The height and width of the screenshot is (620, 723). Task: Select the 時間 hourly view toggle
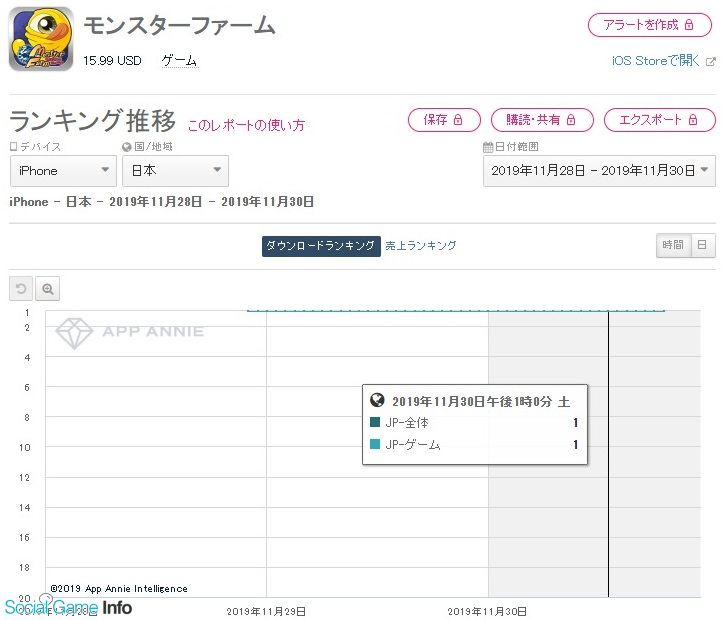(673, 245)
